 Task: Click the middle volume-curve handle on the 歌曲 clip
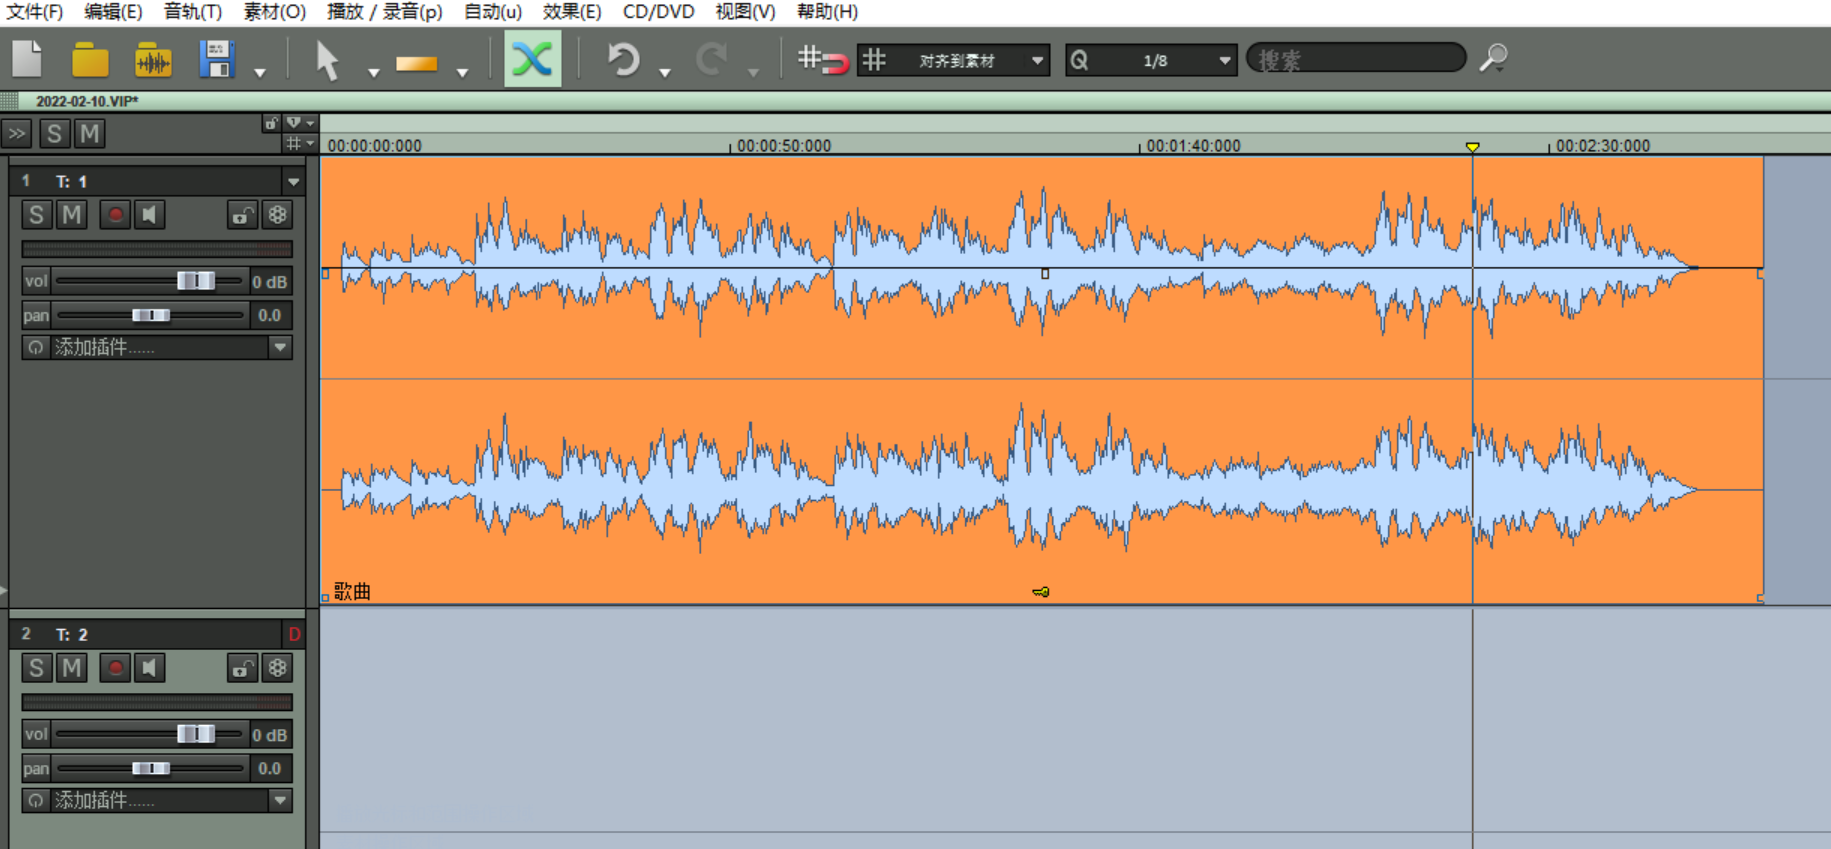coord(1045,273)
